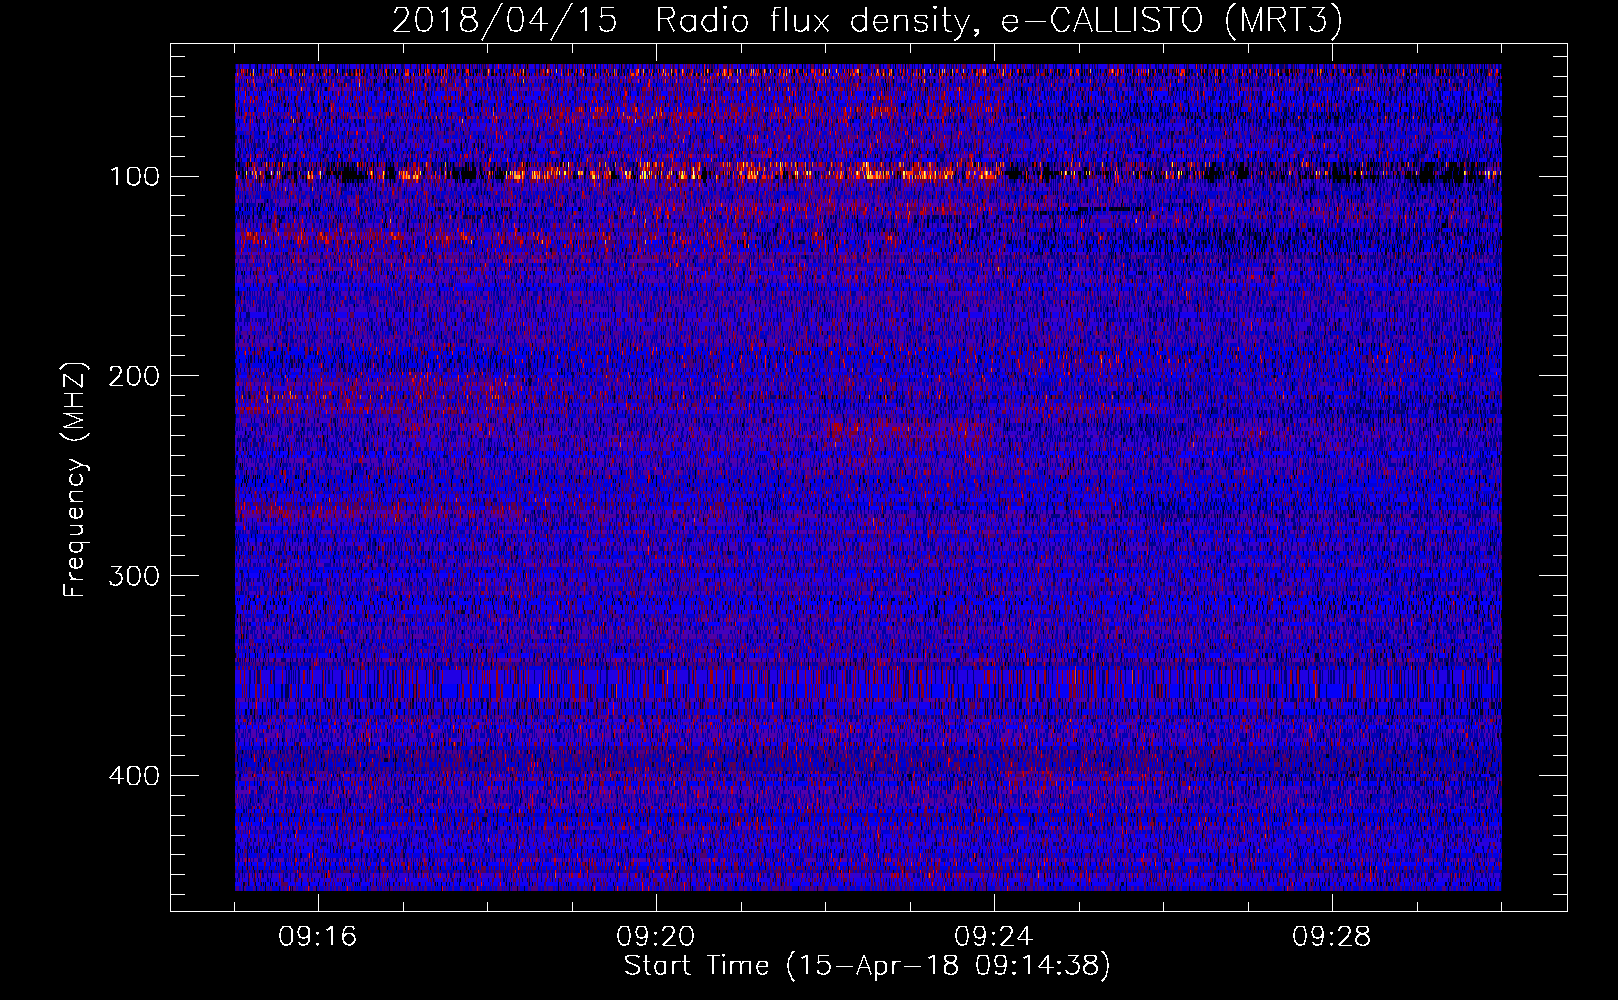
Task: Click the 09:24 time tick label
Action: [x=994, y=937]
